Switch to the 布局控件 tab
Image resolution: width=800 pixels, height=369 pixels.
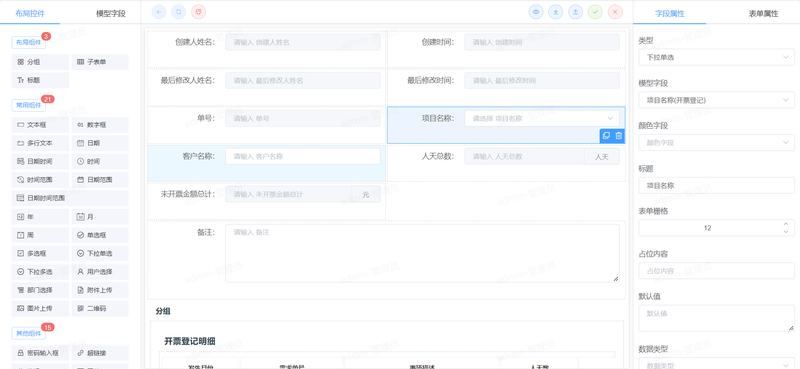pos(30,13)
